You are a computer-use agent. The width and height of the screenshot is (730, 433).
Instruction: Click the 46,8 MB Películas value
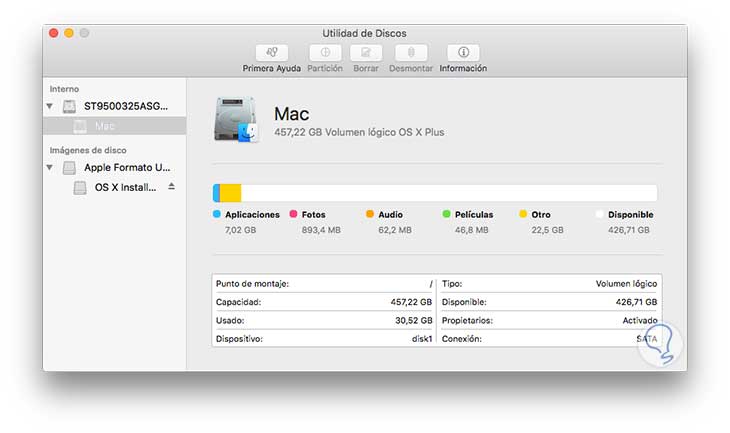click(472, 230)
